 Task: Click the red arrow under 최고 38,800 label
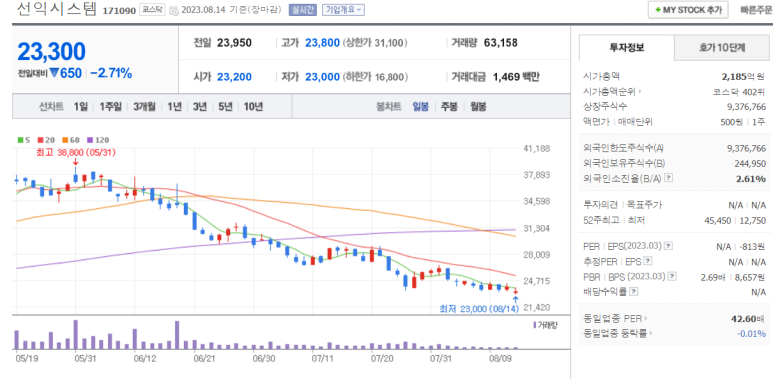click(x=75, y=162)
